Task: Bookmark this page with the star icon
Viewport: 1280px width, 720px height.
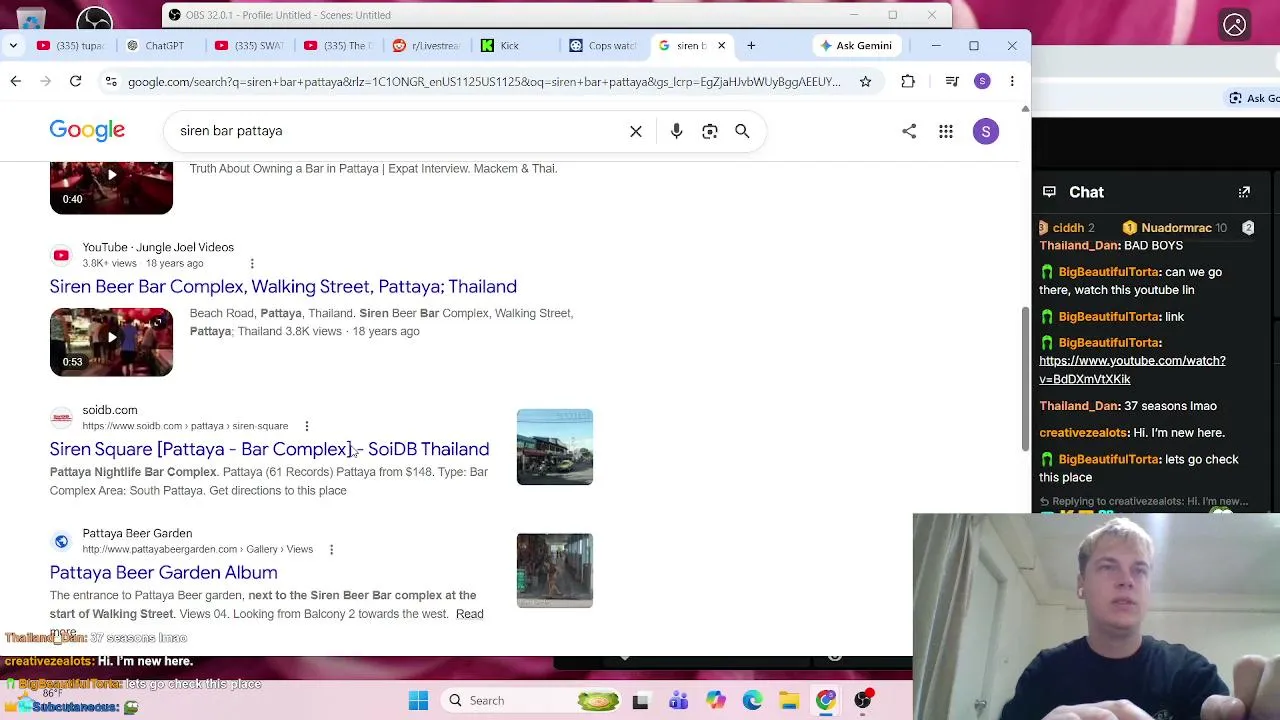Action: click(865, 81)
